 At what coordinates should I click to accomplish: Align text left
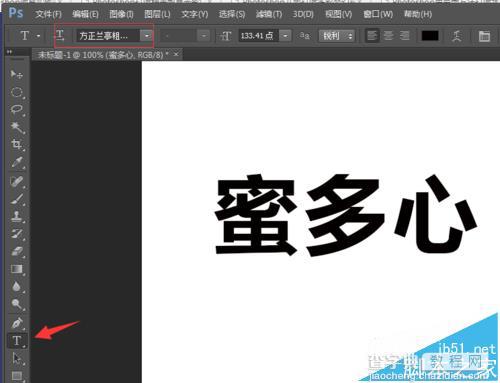[372, 36]
